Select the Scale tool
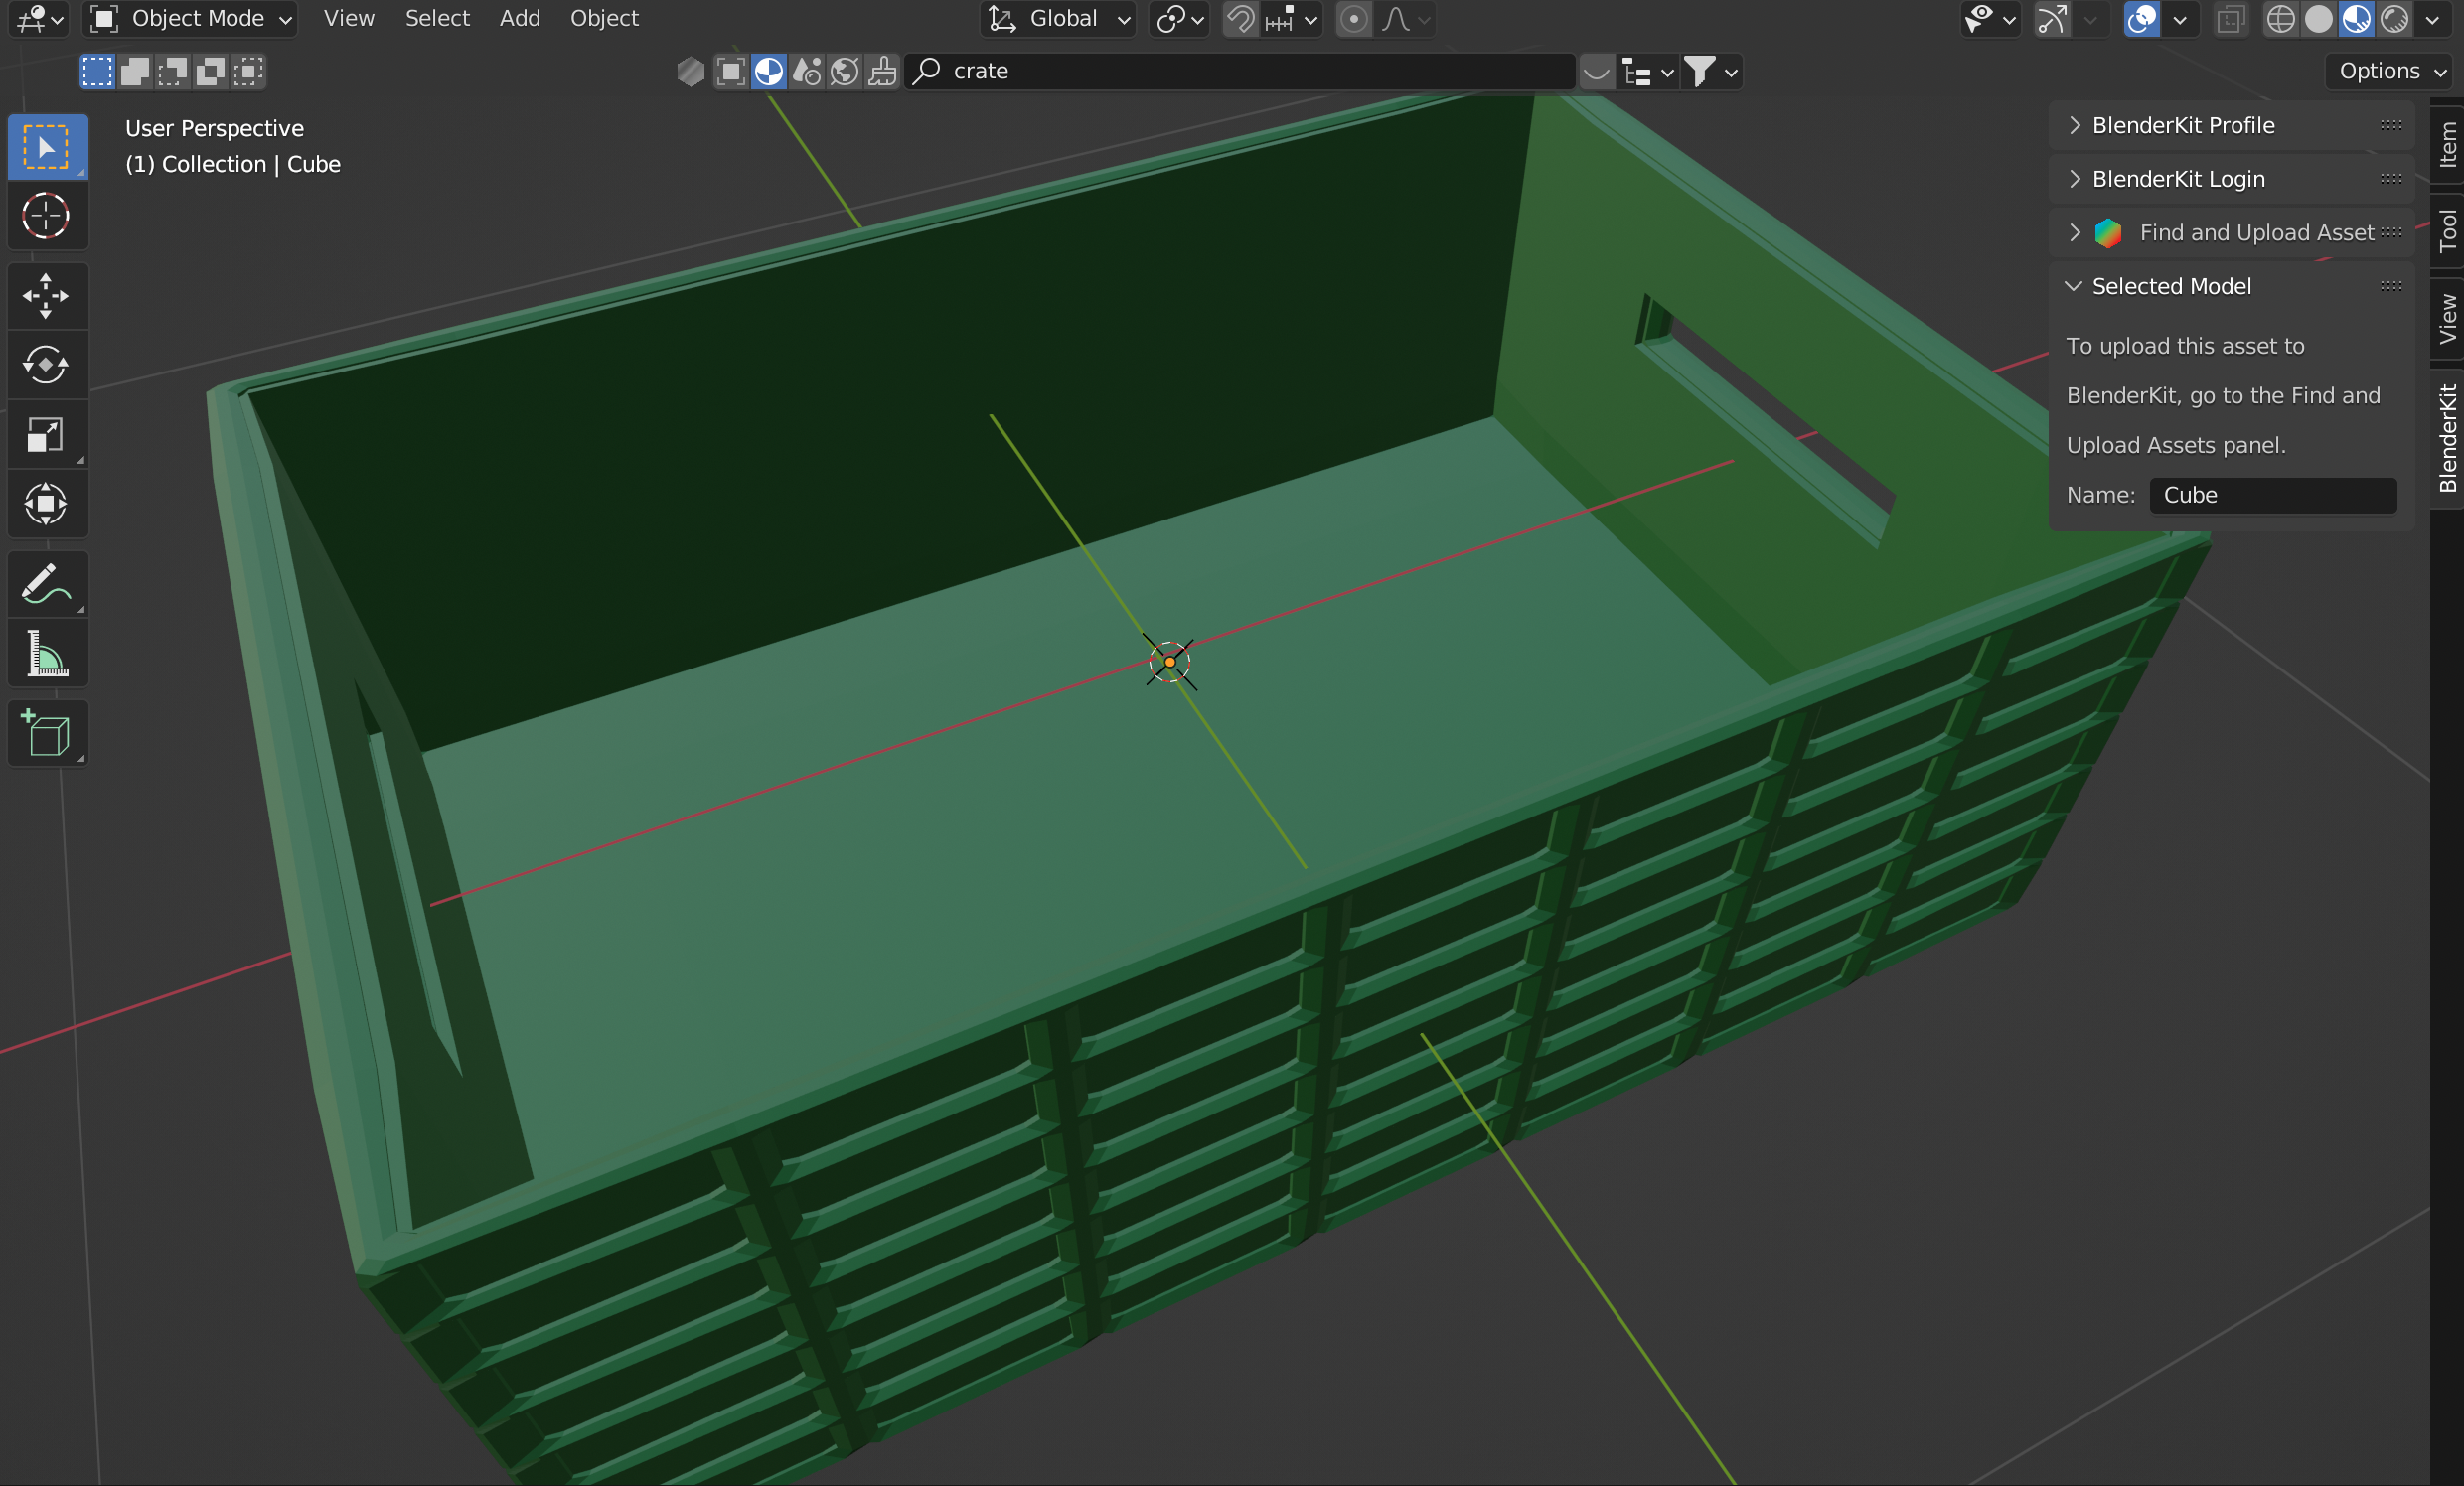This screenshot has height=1486, width=2464. click(47, 434)
